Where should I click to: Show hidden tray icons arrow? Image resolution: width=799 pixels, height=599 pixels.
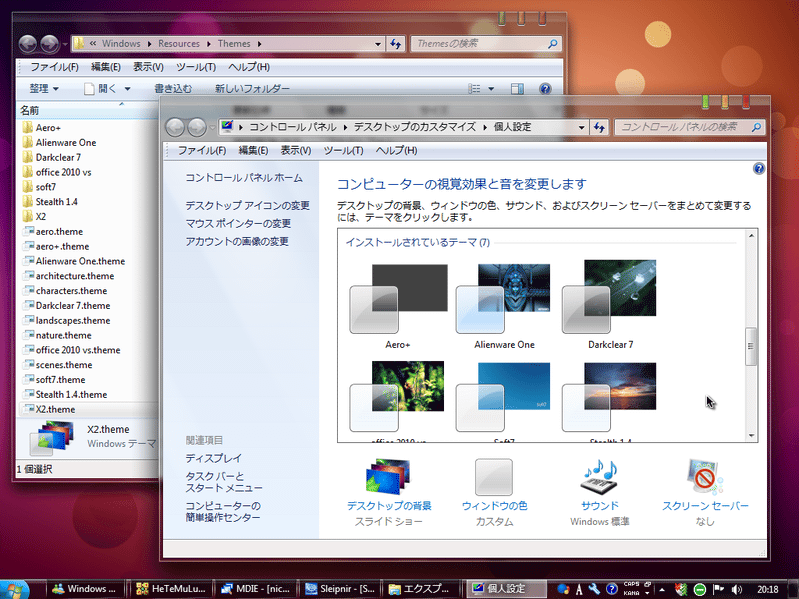(x=662, y=590)
